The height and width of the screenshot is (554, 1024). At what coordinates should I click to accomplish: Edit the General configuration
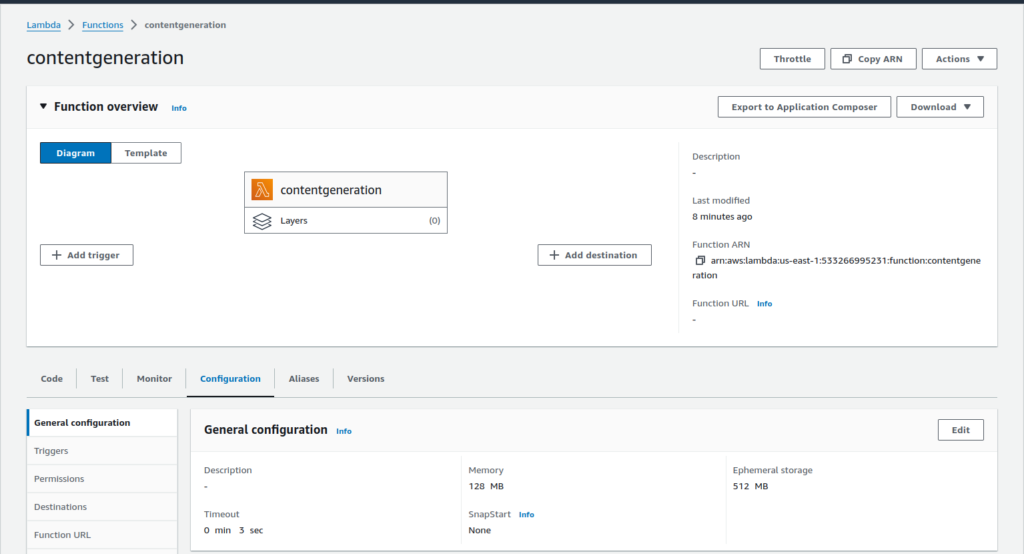tap(961, 430)
